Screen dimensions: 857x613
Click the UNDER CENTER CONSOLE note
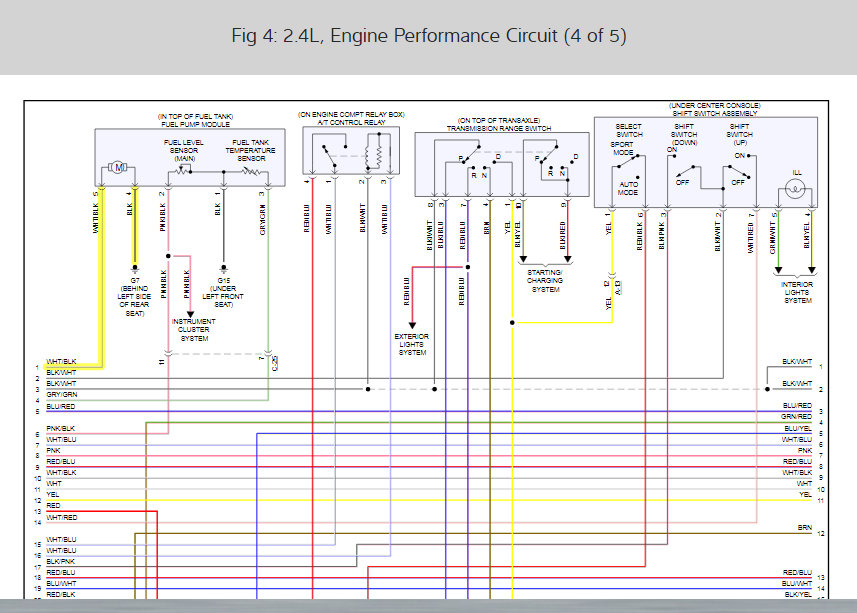715,105
